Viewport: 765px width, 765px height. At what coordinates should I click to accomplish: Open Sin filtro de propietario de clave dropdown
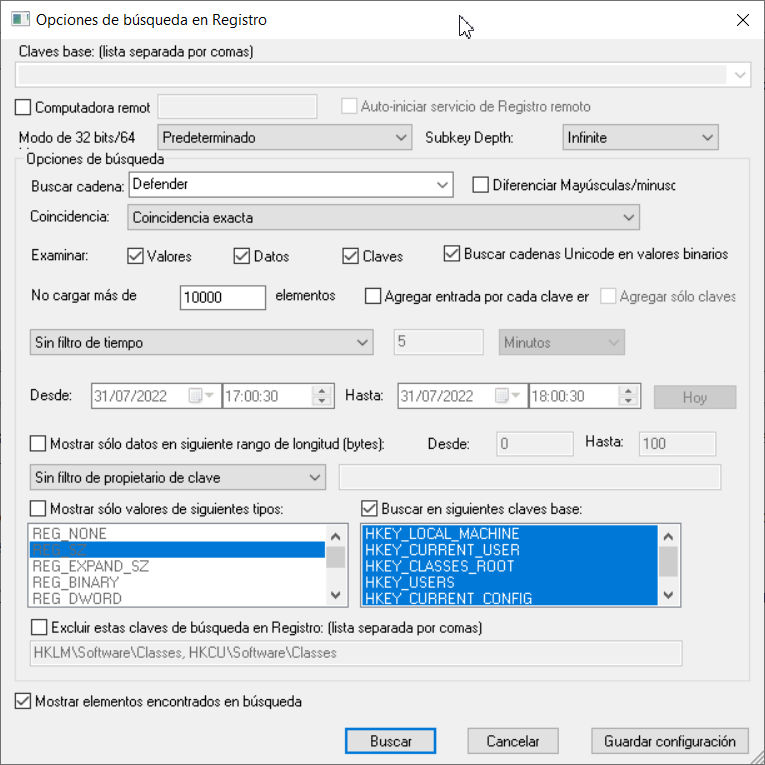pyautogui.click(x=315, y=477)
